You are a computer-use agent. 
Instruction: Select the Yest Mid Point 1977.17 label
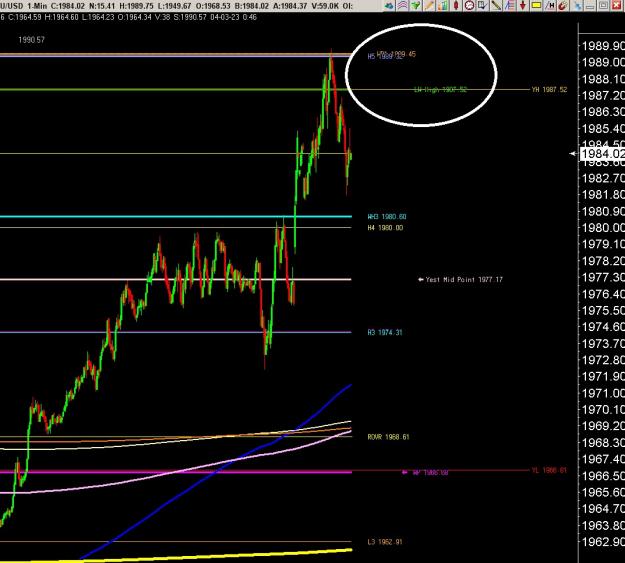464,280
